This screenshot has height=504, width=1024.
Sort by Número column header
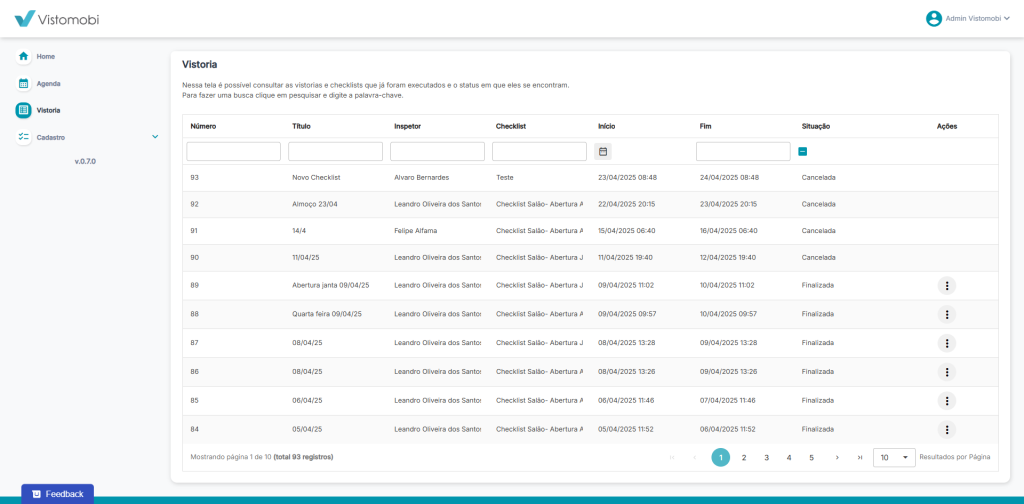(x=203, y=126)
